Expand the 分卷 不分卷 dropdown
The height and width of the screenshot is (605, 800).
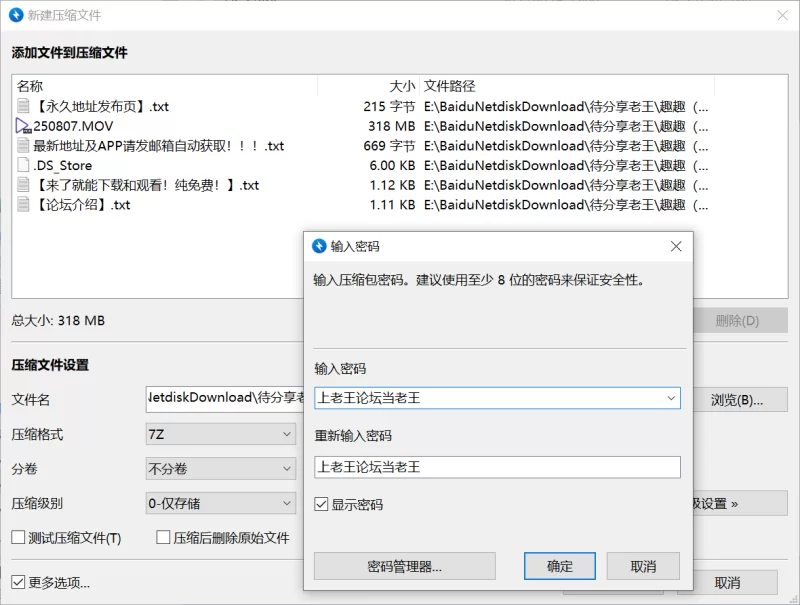click(x=286, y=468)
